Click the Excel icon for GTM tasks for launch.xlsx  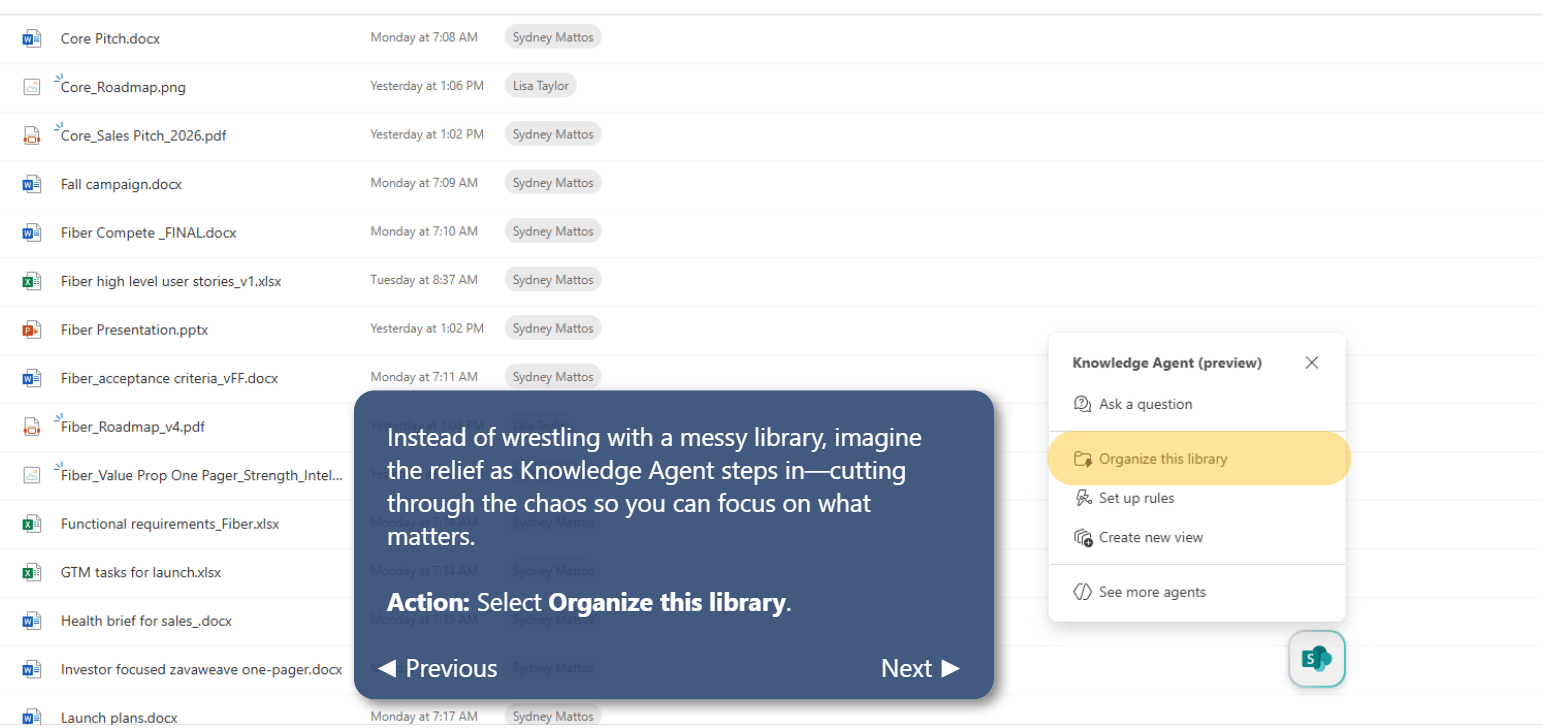31,572
